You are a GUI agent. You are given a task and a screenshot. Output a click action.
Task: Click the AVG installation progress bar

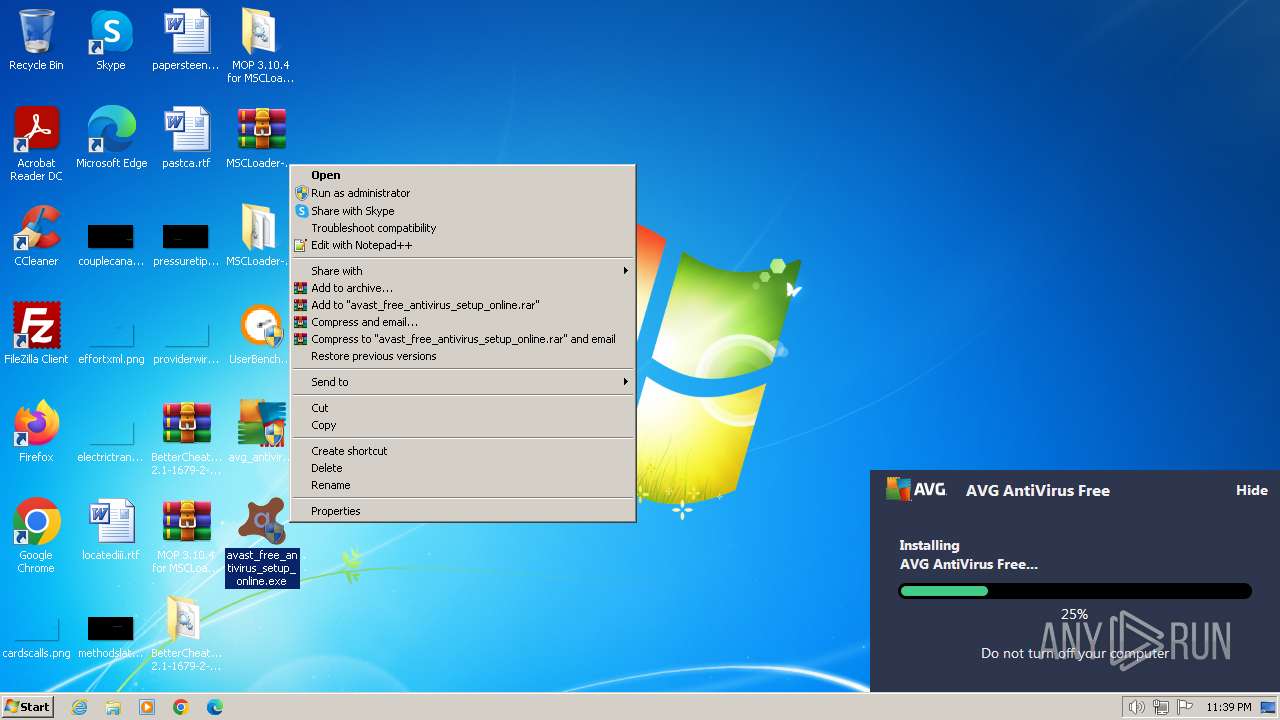point(1075,591)
